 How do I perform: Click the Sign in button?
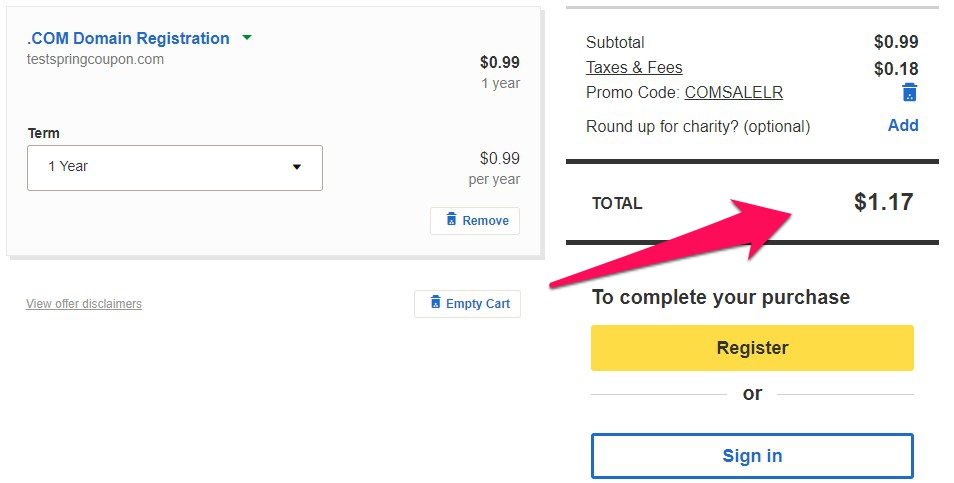coord(752,456)
